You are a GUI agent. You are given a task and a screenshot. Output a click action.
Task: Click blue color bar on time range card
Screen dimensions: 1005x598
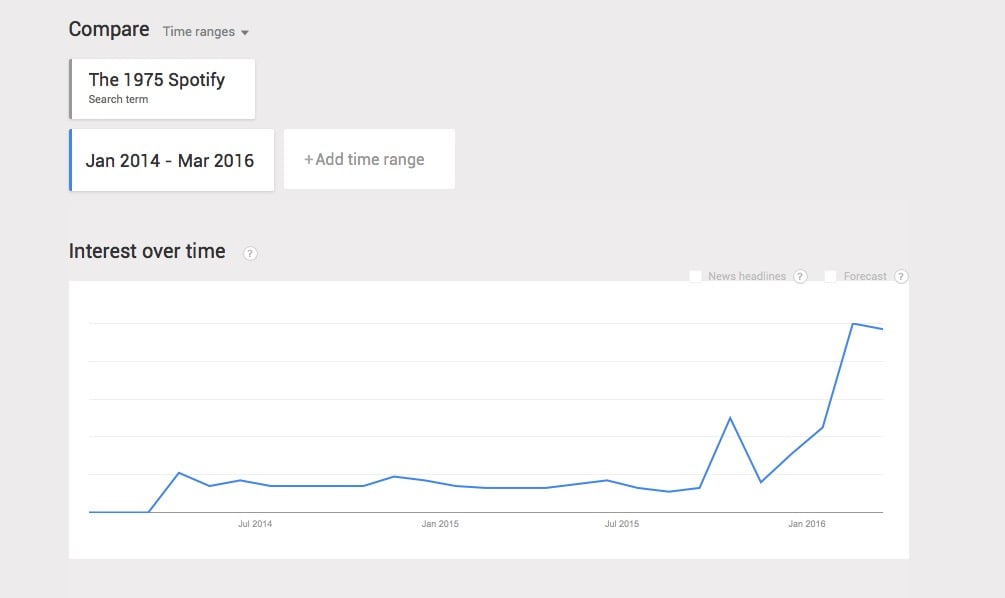71,160
